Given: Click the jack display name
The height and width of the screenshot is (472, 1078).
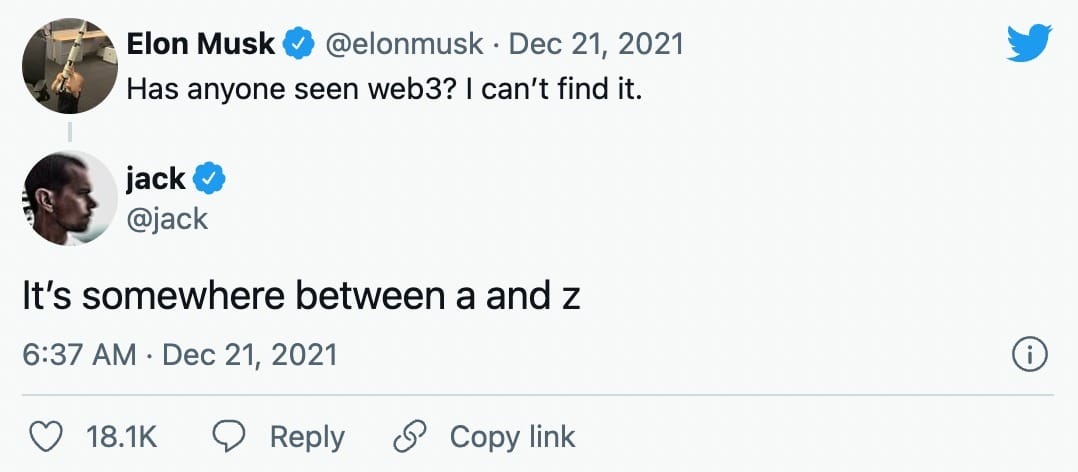Looking at the screenshot, I should [155, 178].
